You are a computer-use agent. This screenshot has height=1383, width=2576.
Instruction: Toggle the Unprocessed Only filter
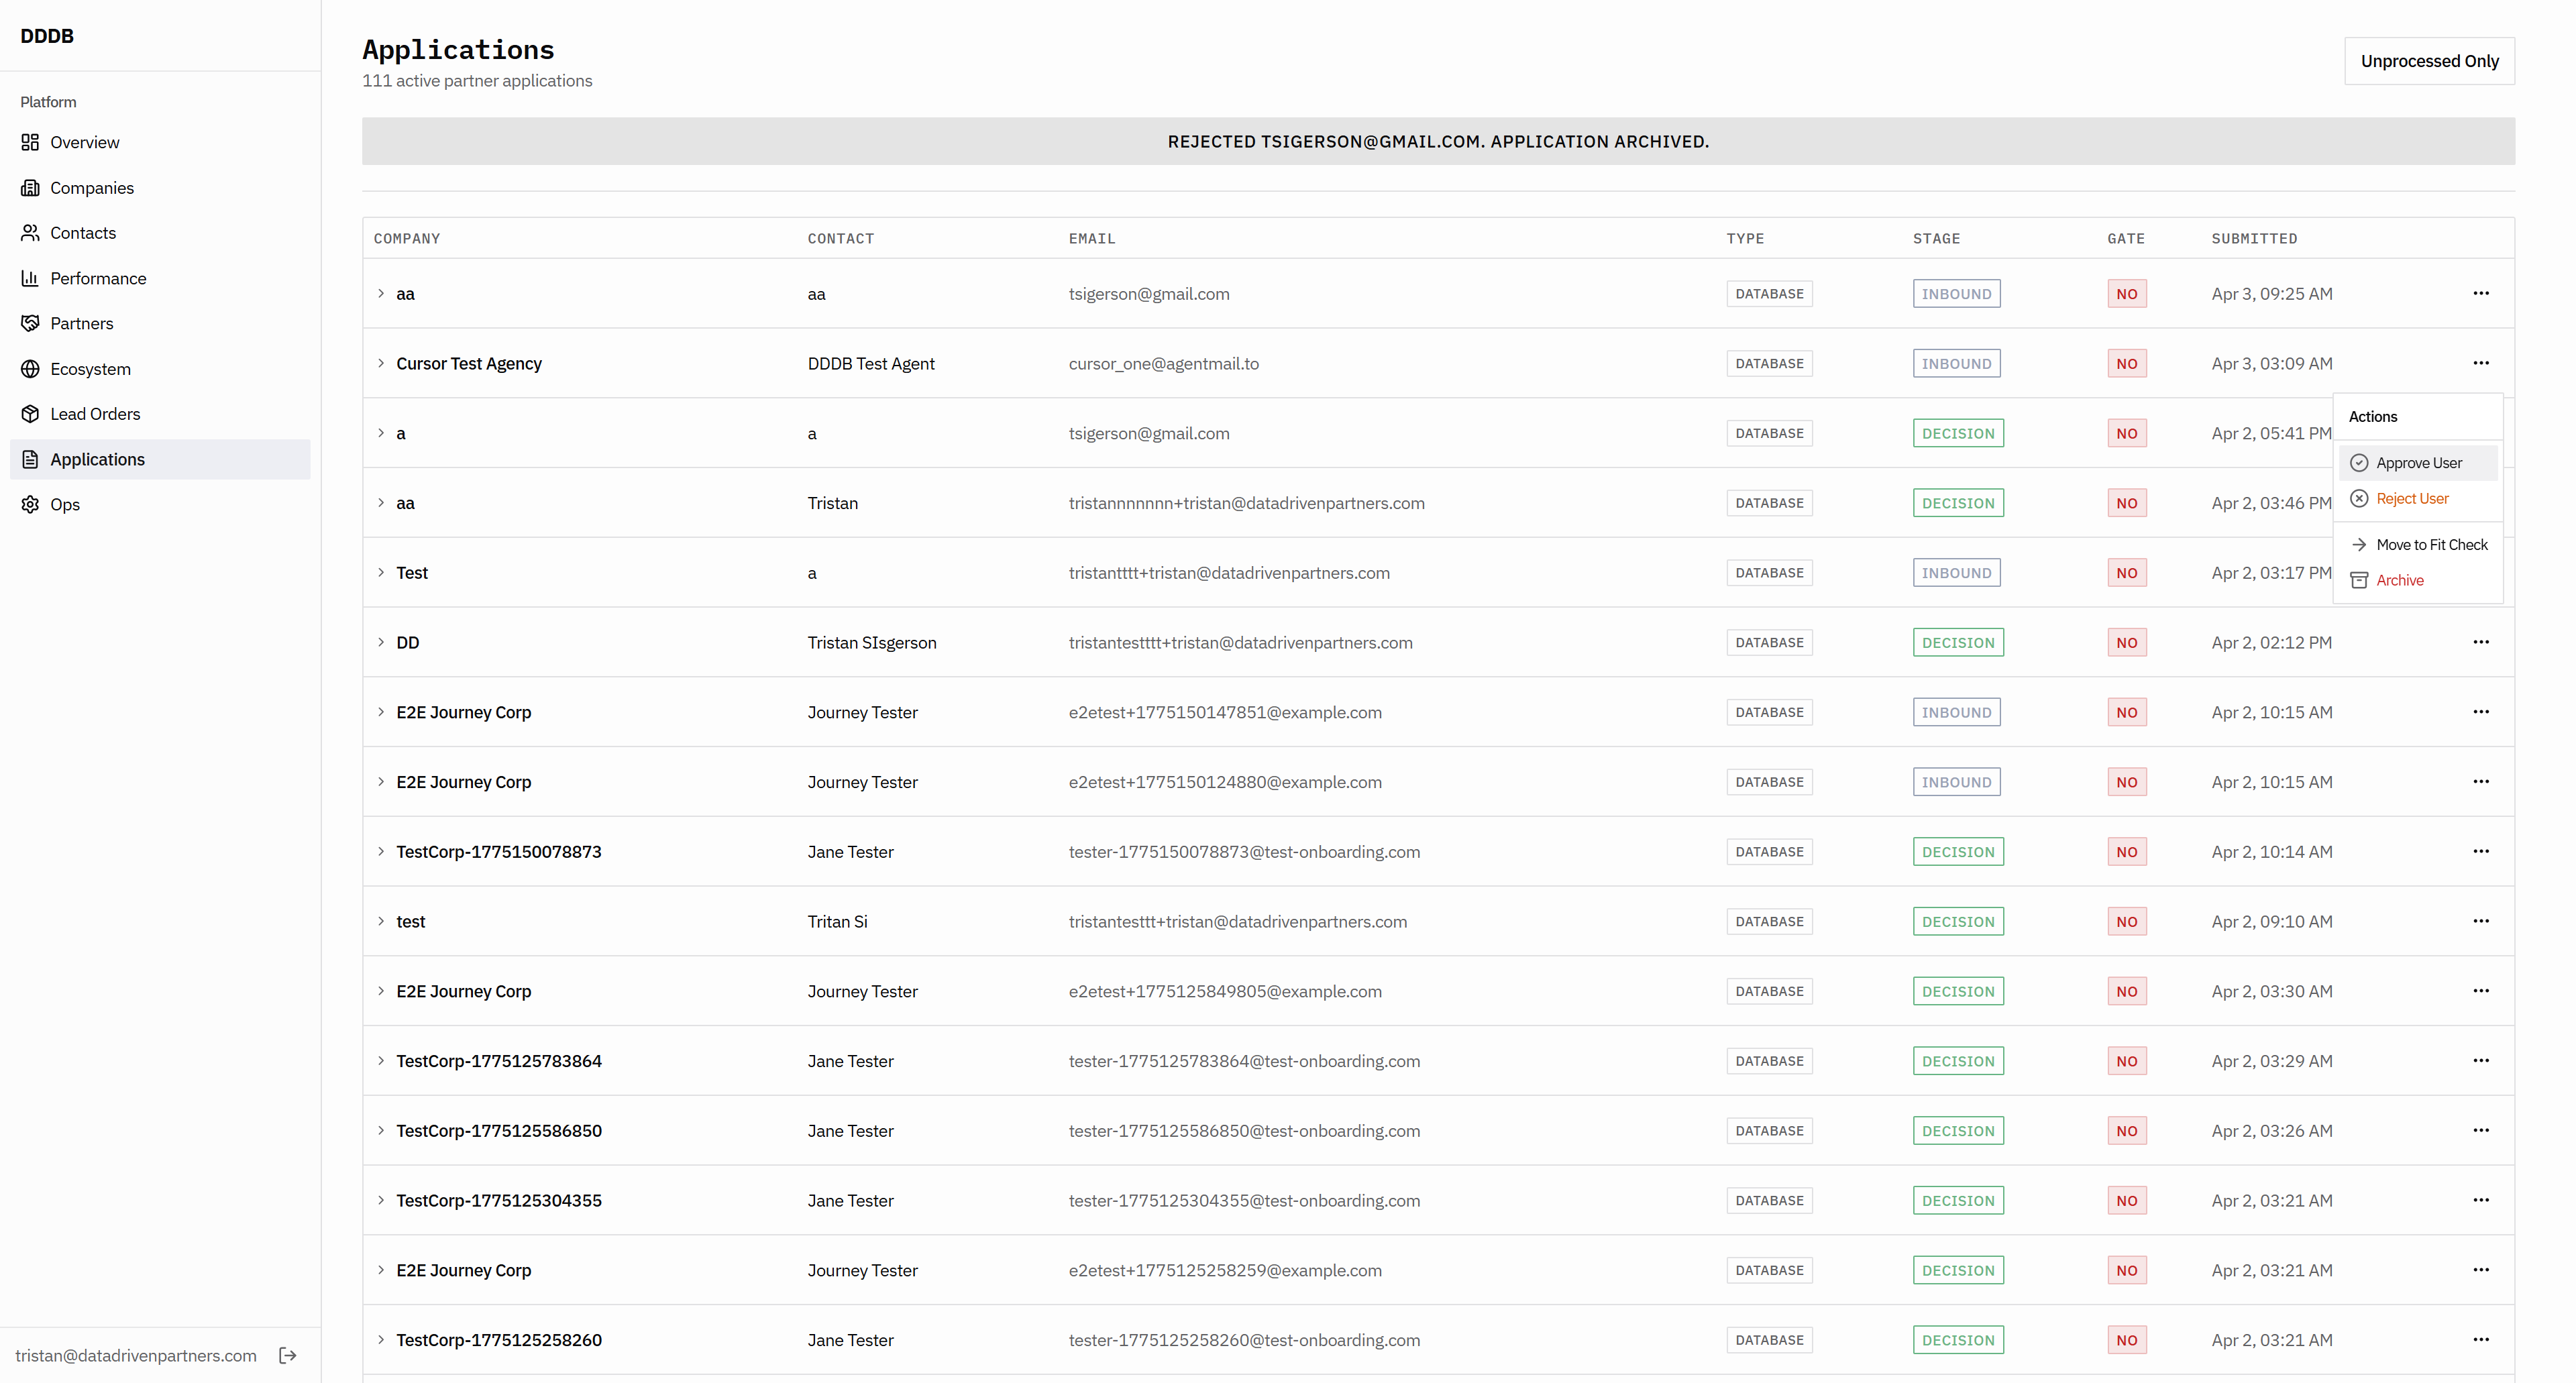coord(2429,61)
